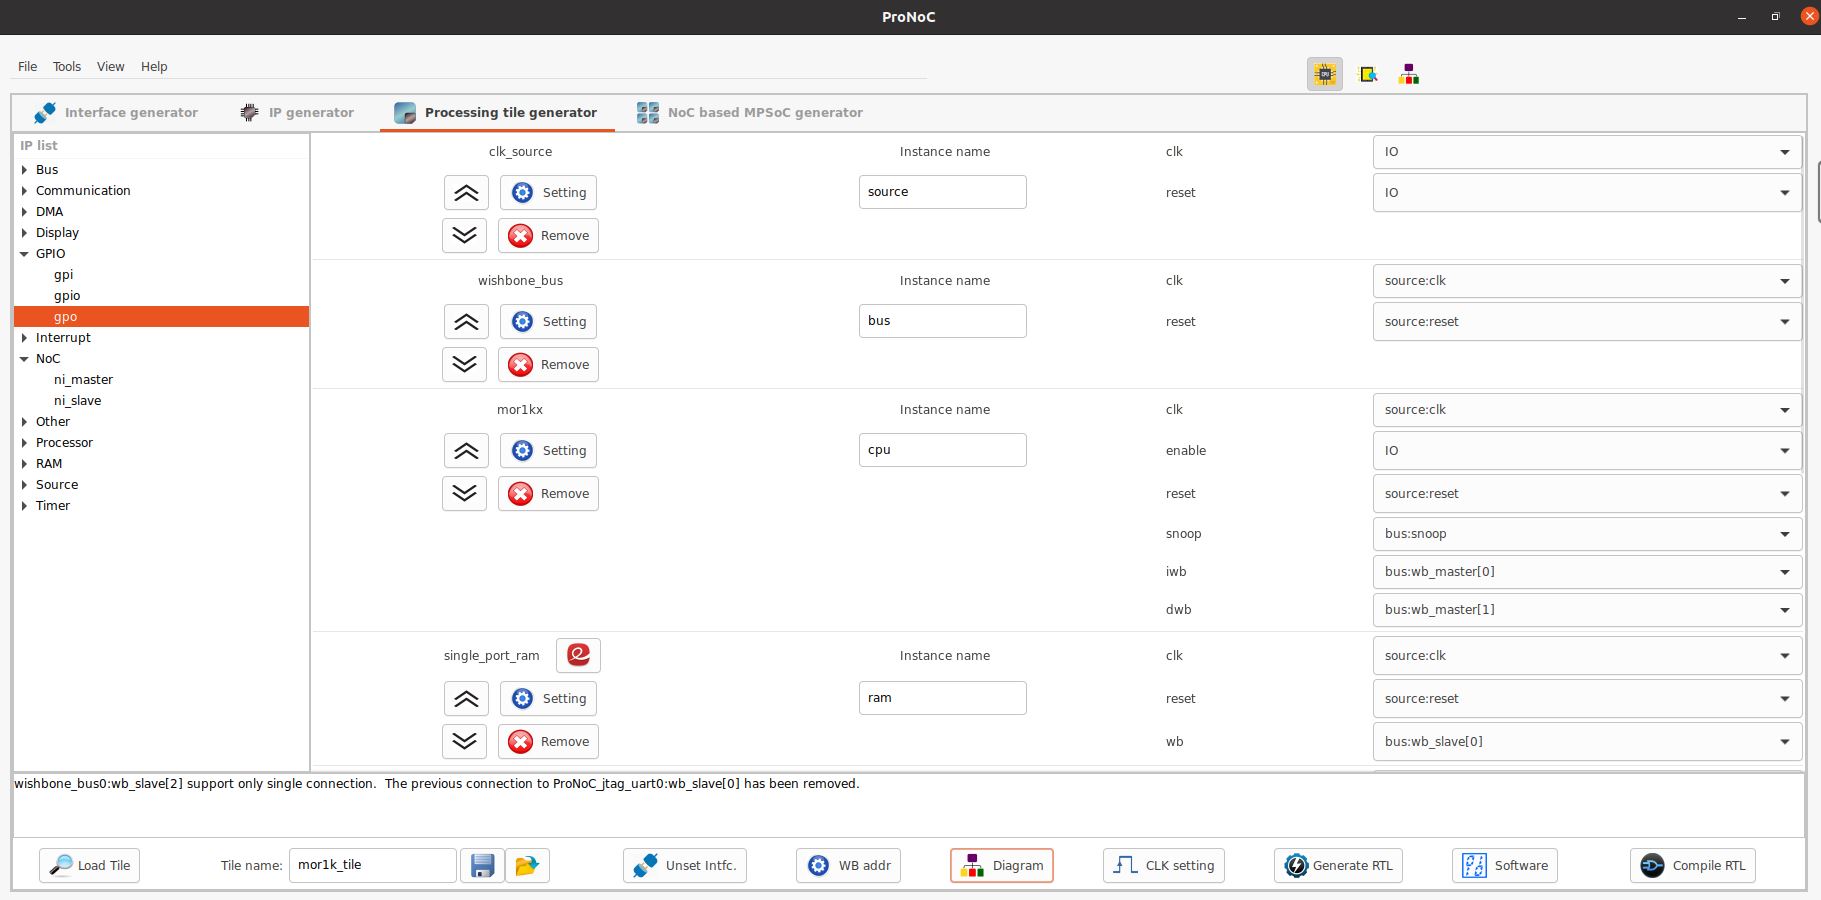Viewport: 1821px width, 900px height.
Task: Move wishbone_bus up with double-up arrow
Action: tap(466, 322)
